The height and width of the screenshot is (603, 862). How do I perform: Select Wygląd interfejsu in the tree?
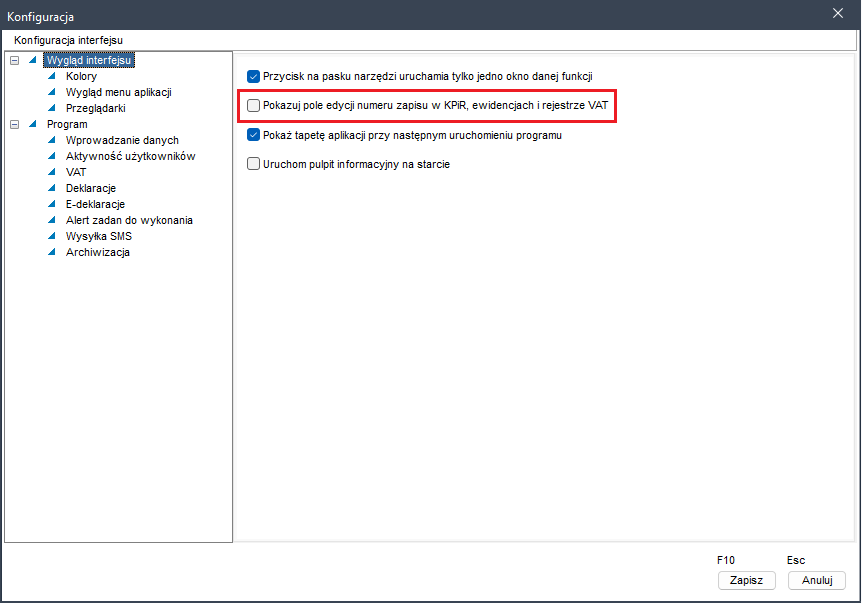click(89, 60)
